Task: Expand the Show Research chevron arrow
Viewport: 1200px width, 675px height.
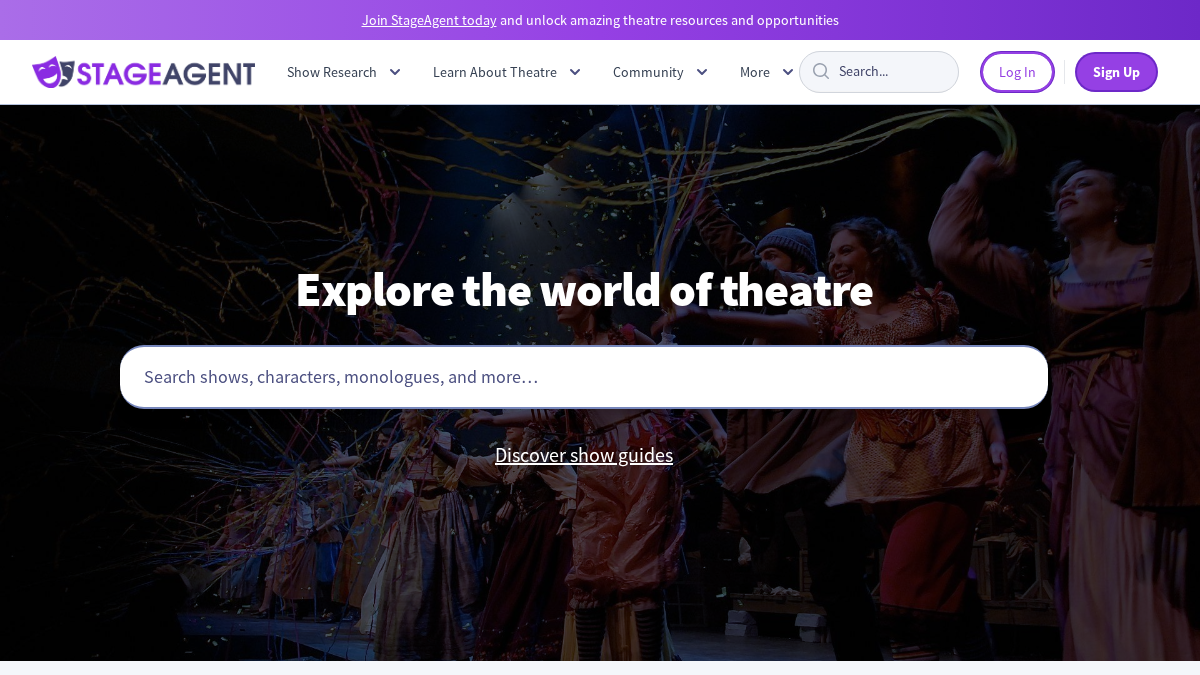Action: 395,72
